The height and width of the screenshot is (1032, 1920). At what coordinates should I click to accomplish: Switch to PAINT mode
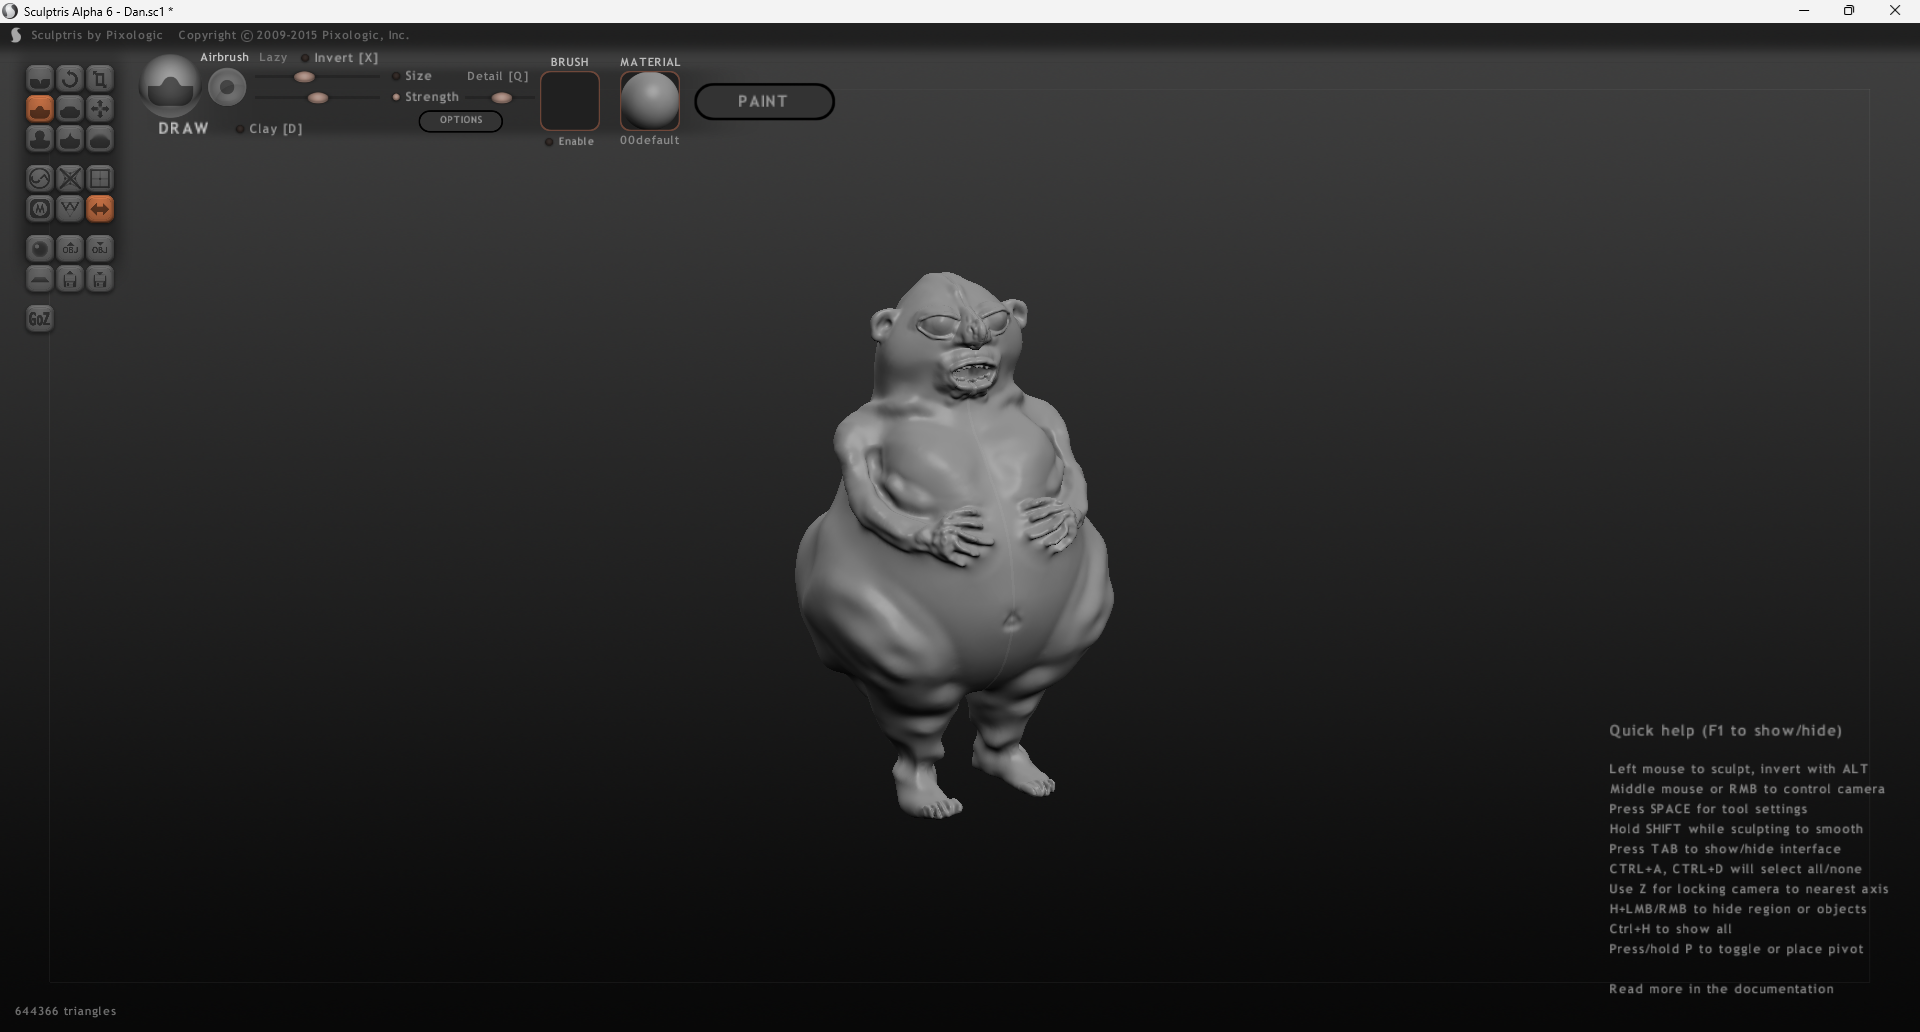(x=764, y=102)
